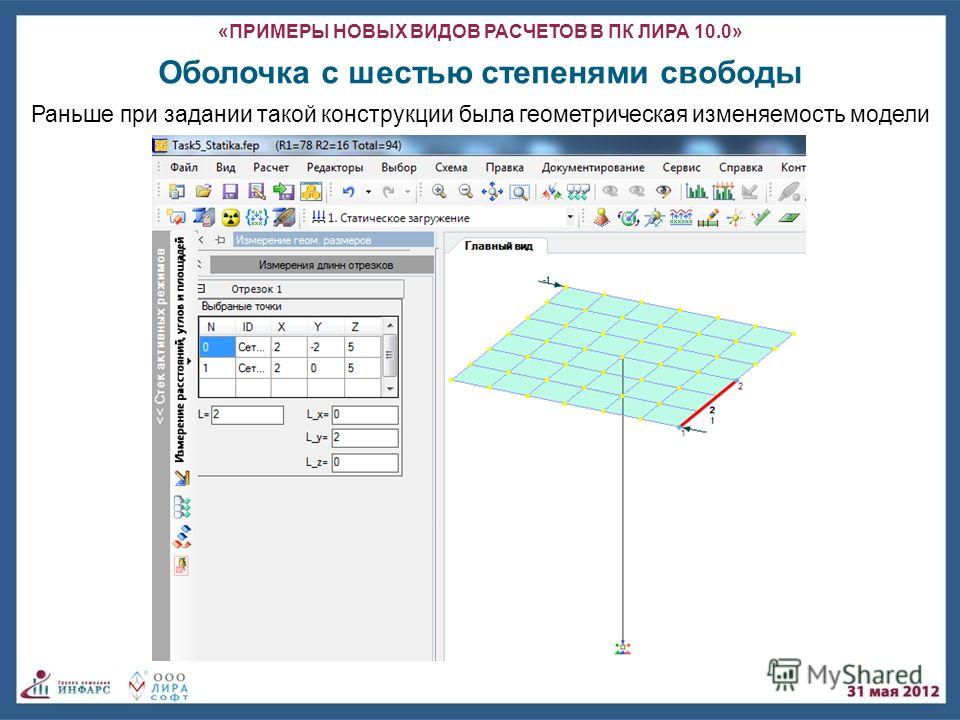The width and height of the screenshot is (960, 720).
Task: Click the greyed-out redo arrow
Action: pyautogui.click(x=388, y=192)
